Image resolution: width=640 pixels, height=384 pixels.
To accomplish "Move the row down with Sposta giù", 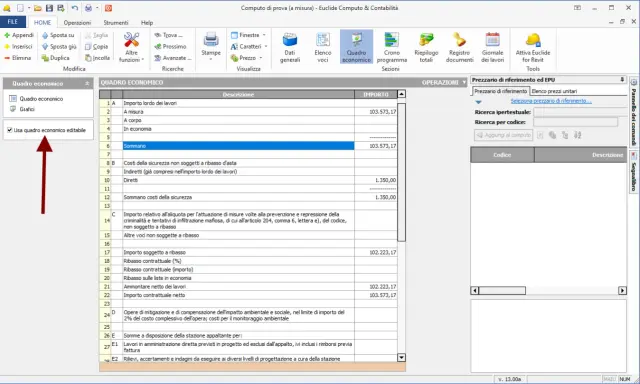I will 59,47.
